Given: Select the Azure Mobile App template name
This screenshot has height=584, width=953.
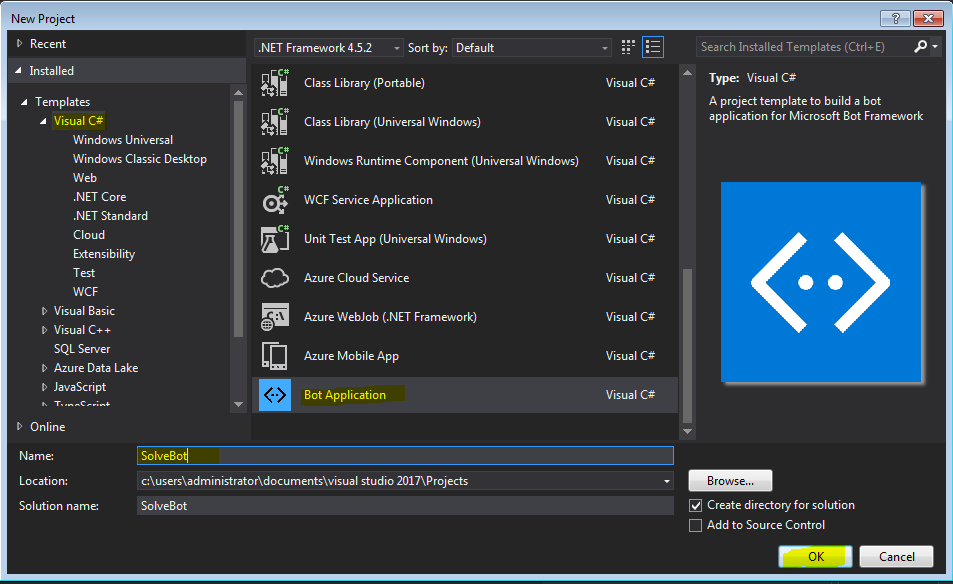Looking at the screenshot, I should [351, 356].
